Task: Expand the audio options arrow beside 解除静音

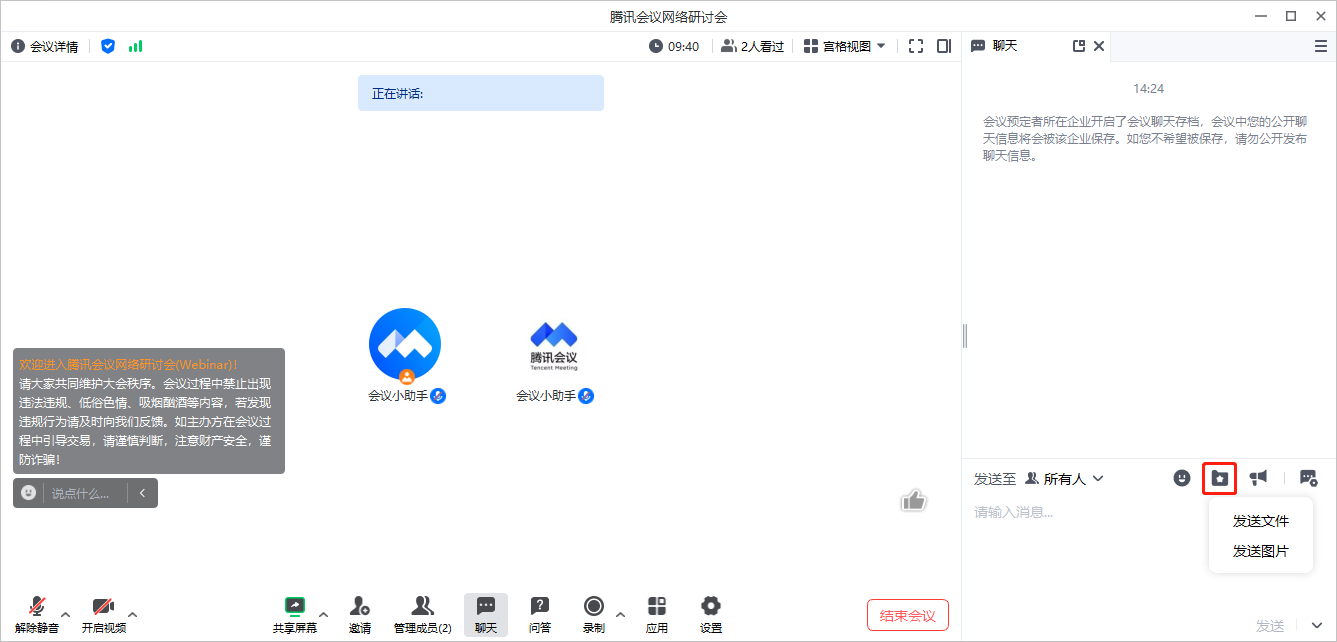Action: (66, 614)
